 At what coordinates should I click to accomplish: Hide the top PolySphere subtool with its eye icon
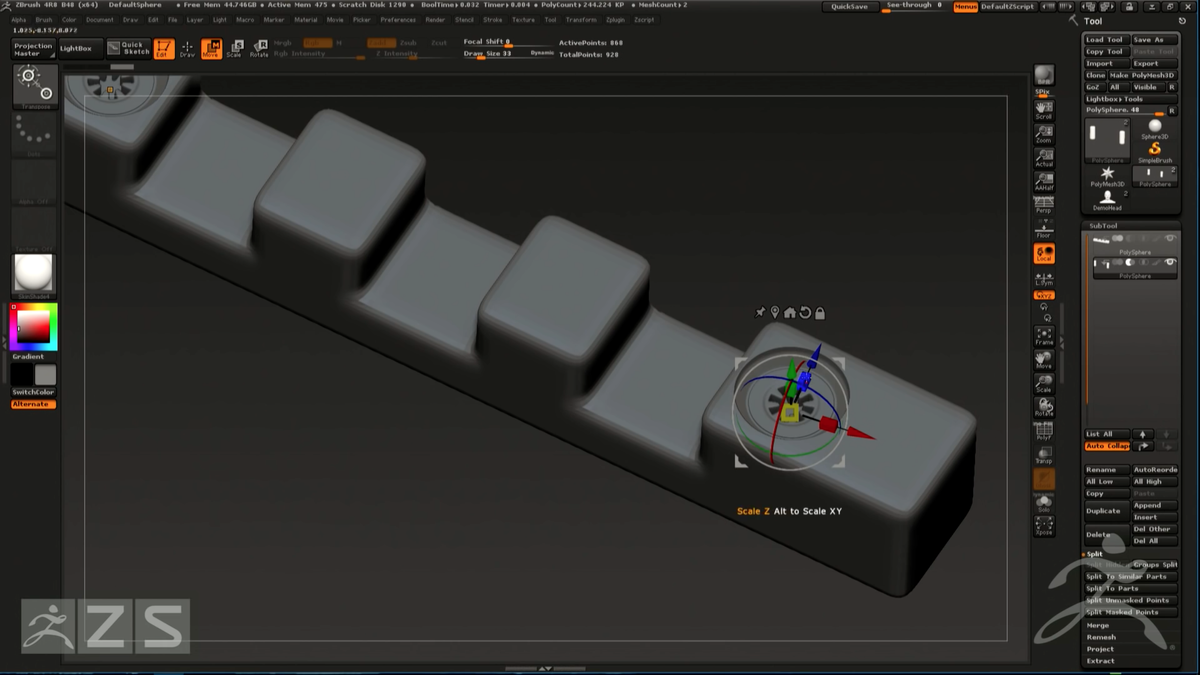1170,238
